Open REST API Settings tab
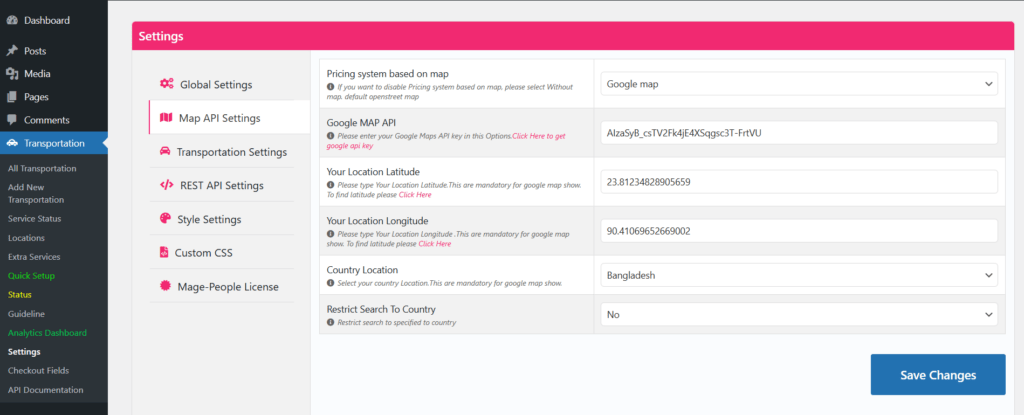 (222, 185)
